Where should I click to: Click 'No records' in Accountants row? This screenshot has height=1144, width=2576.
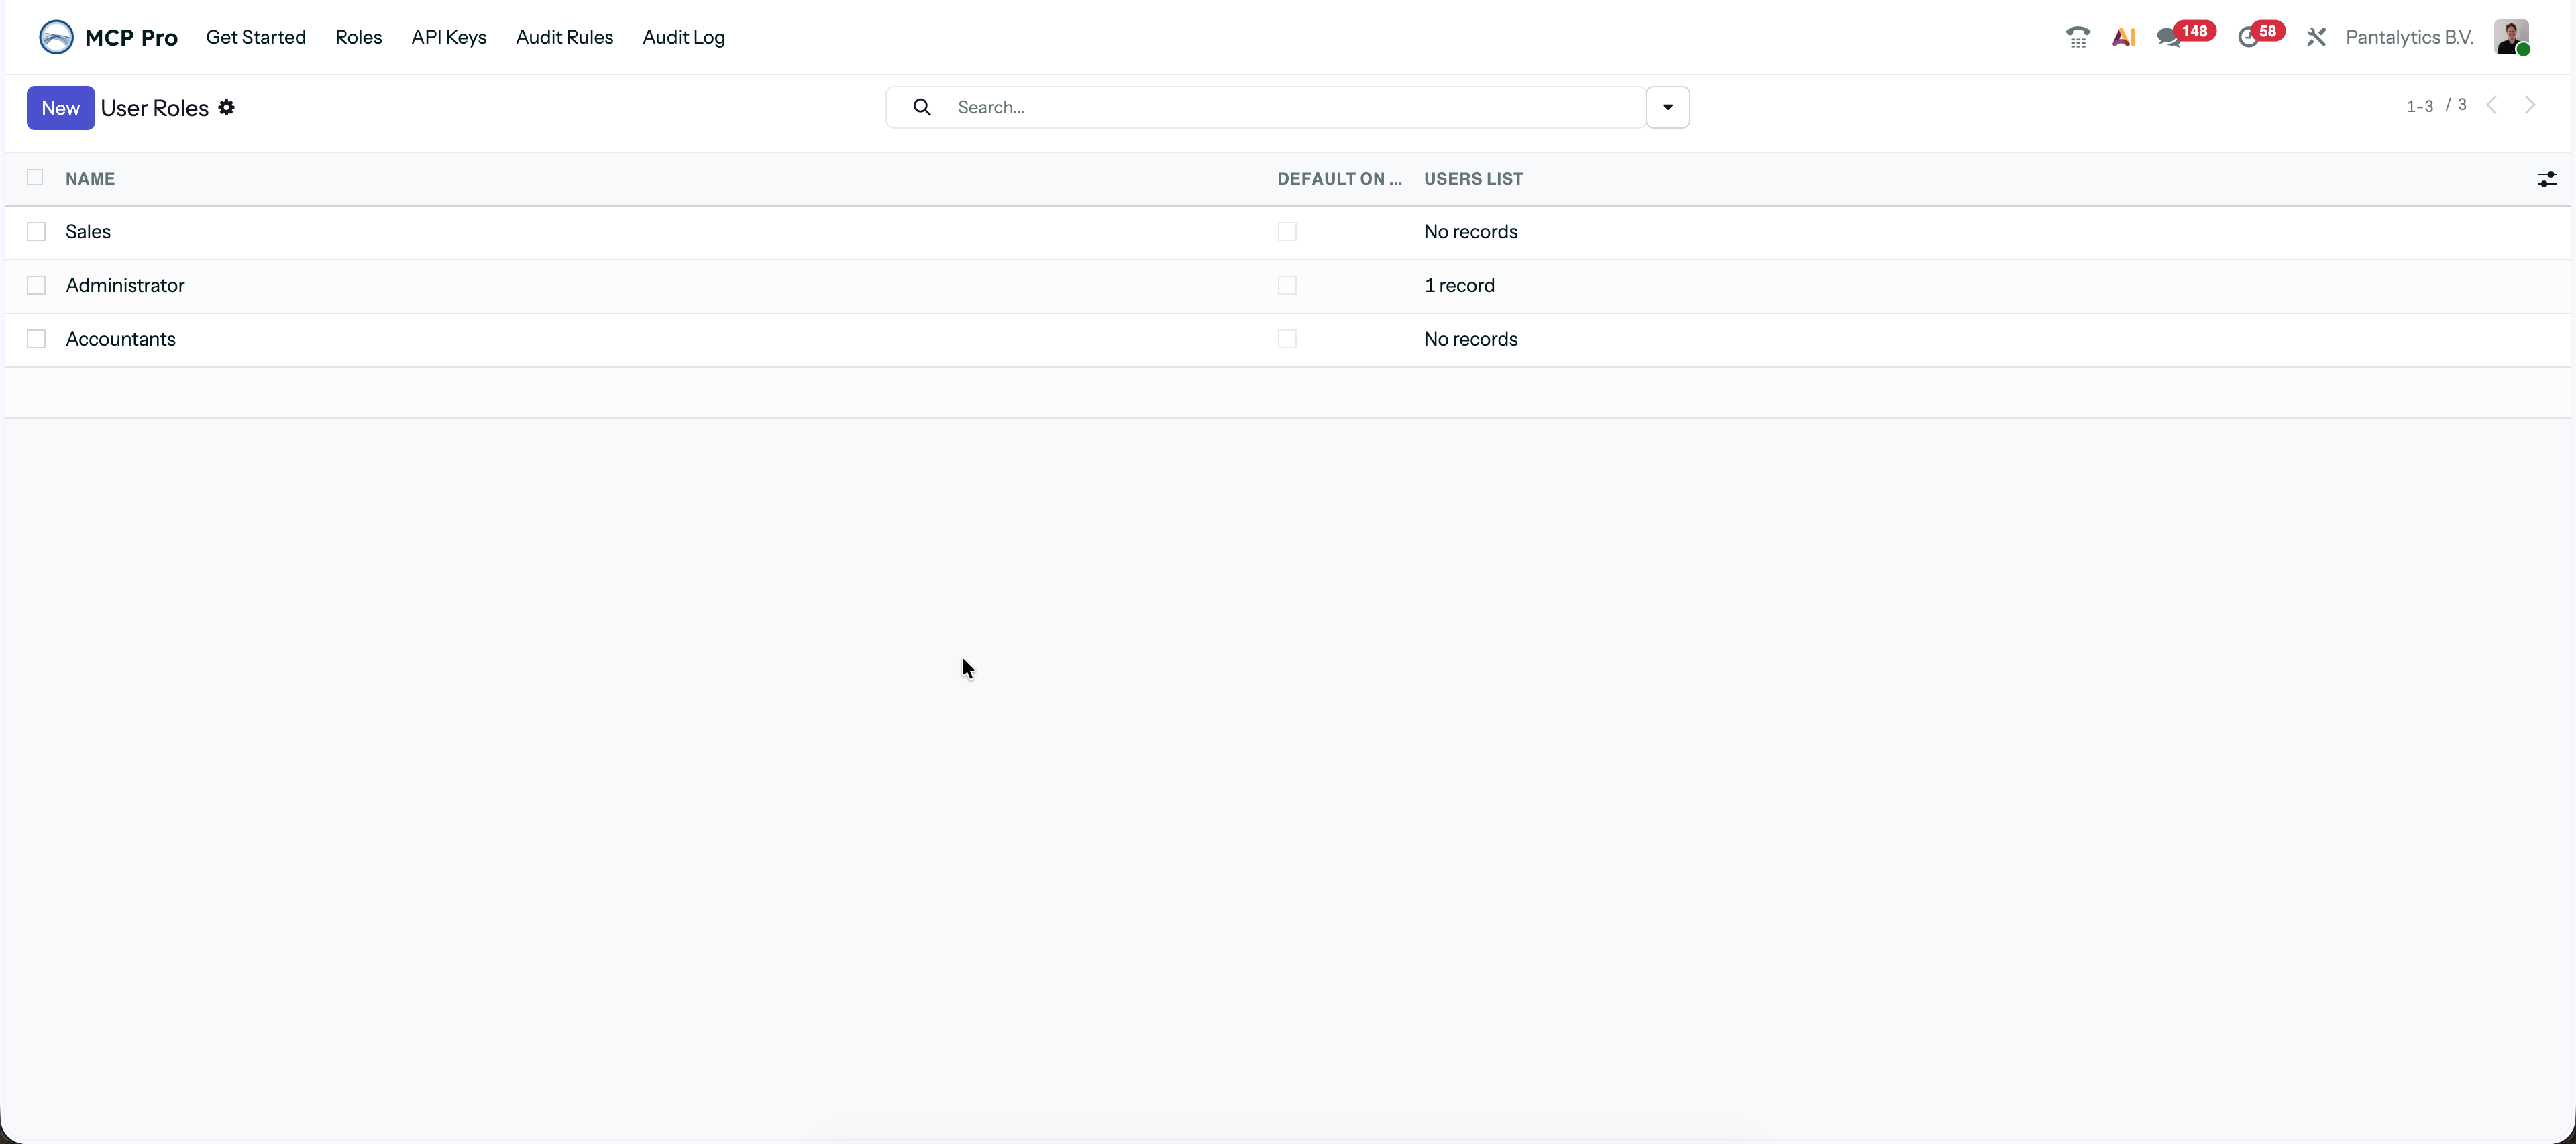pos(1470,339)
